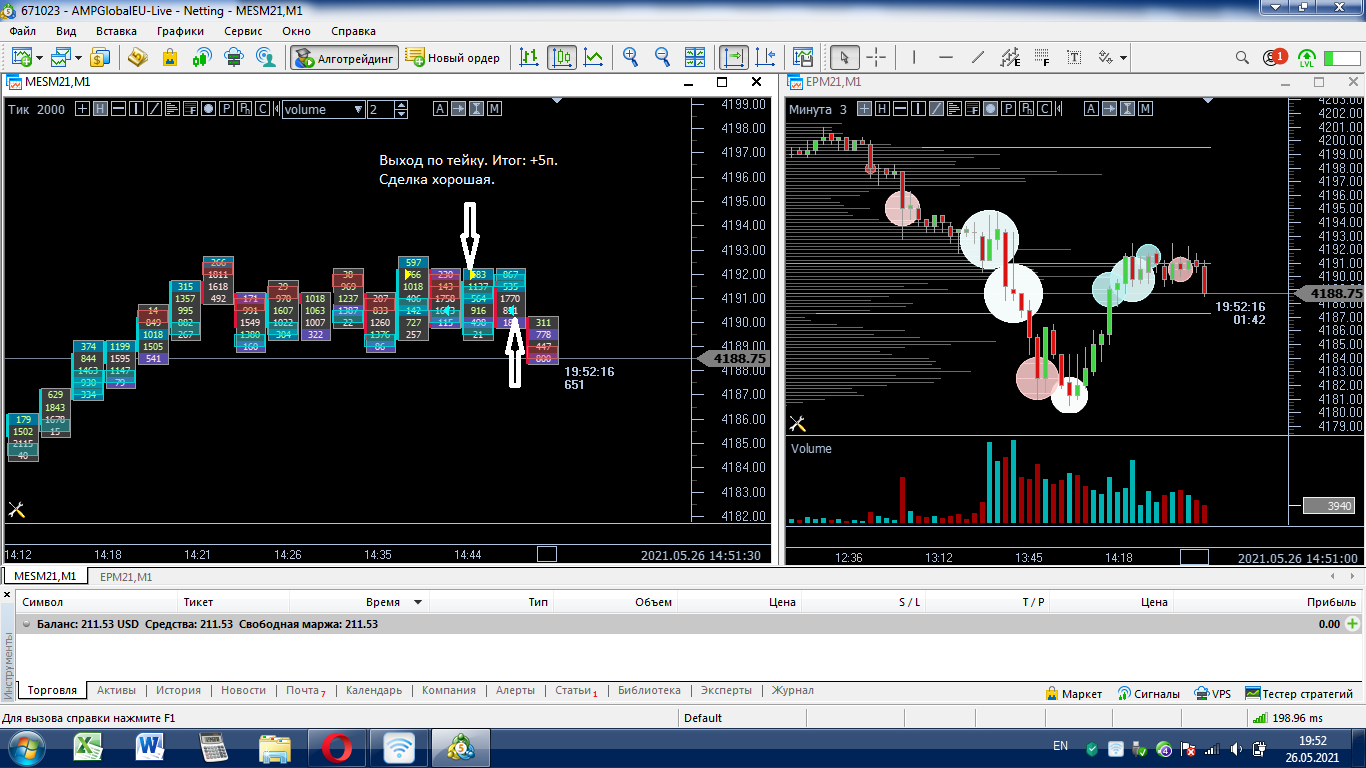Toggle the P button in MESM21 chart panel
Screen dimensions: 1366x768
(227, 109)
